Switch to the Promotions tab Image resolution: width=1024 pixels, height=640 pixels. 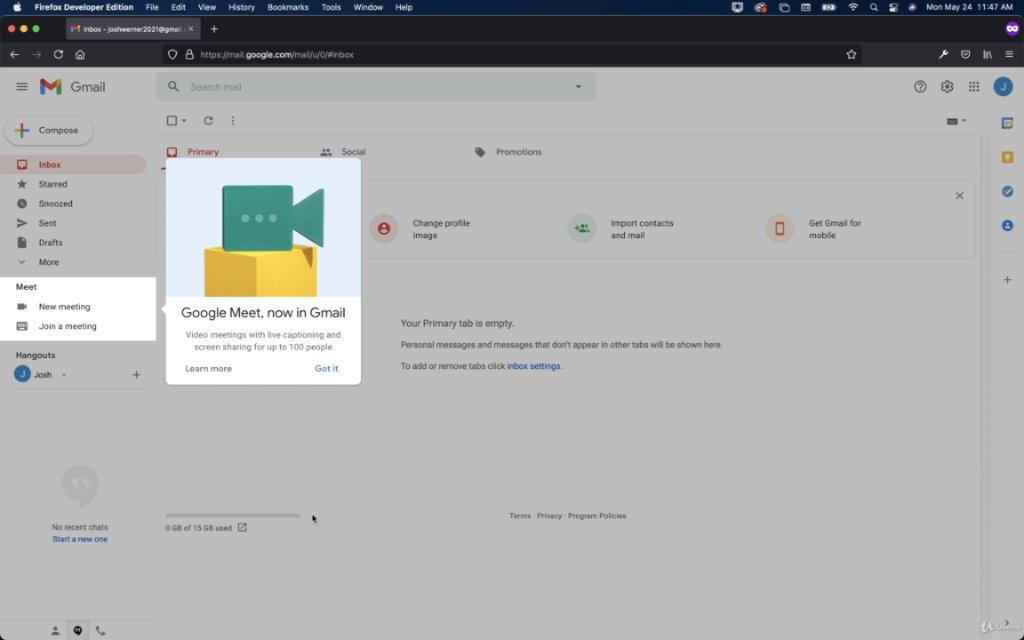click(x=509, y=152)
